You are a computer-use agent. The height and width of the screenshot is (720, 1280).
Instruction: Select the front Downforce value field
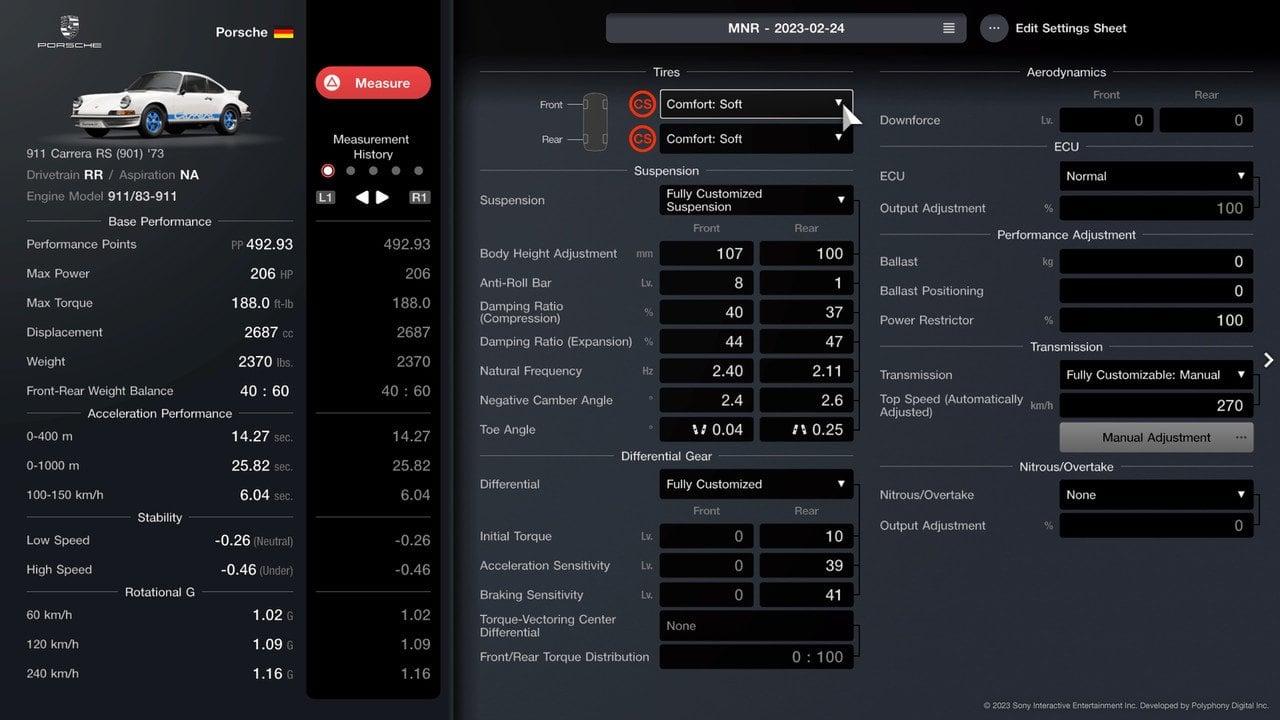tap(1106, 120)
